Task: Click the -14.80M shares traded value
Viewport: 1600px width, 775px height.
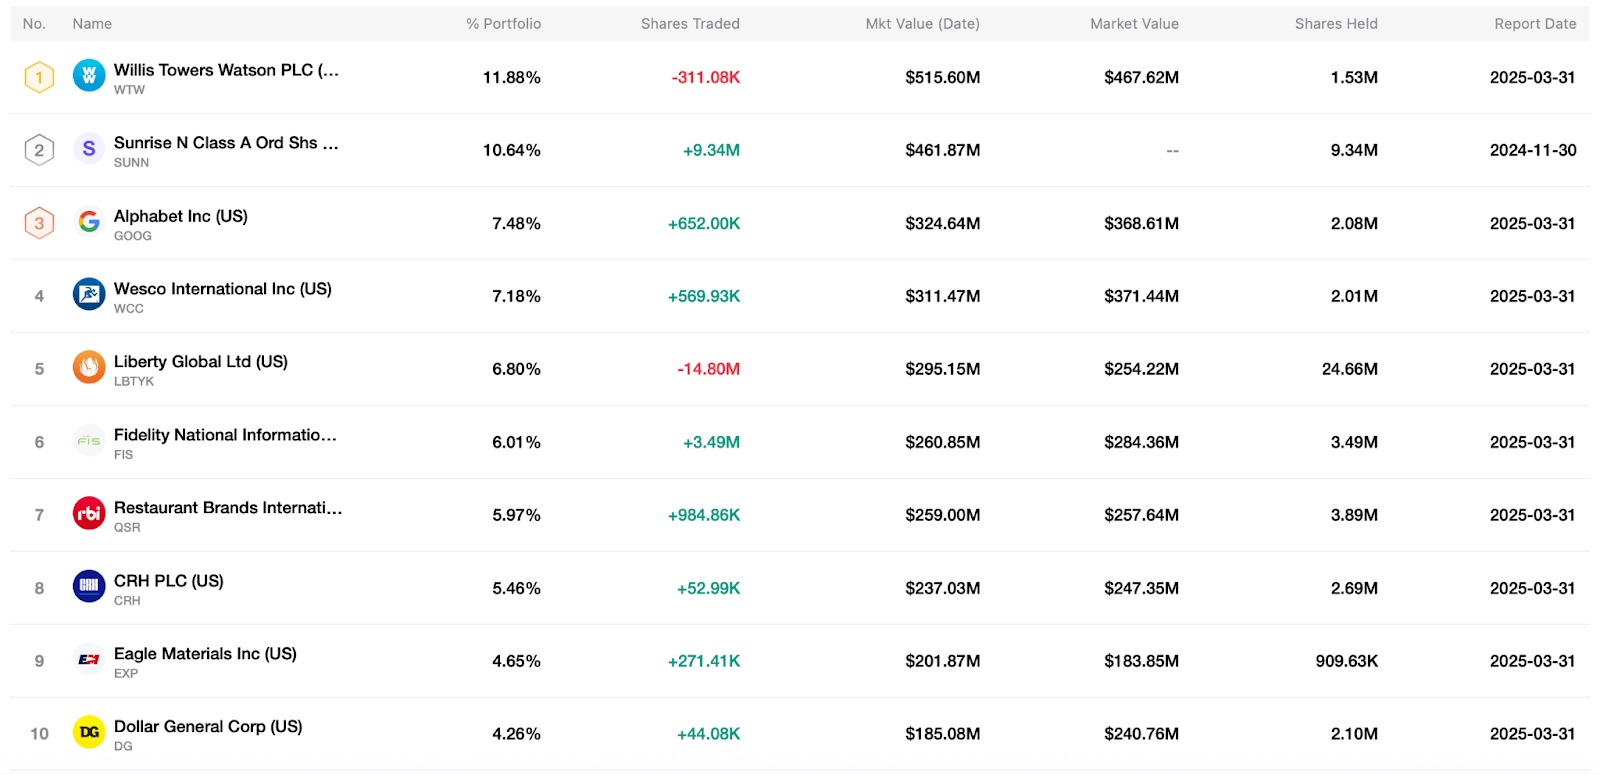Action: (x=709, y=370)
